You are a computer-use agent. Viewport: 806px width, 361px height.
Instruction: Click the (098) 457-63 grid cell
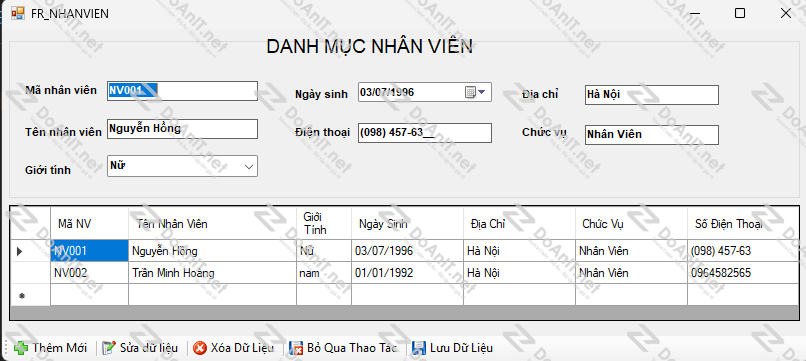743,251
